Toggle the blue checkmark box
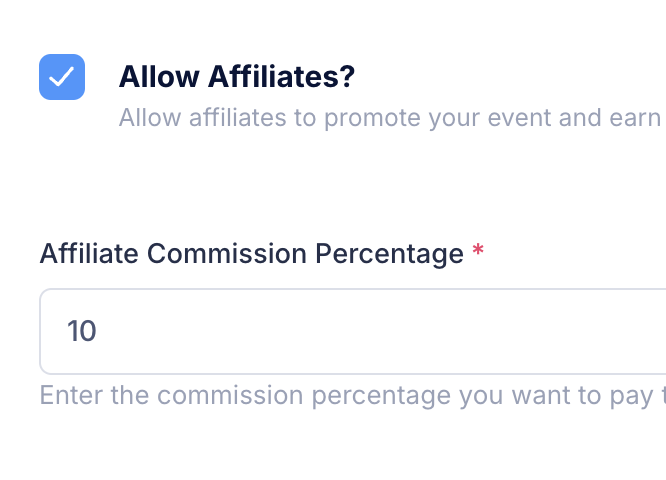 pyautogui.click(x=62, y=77)
